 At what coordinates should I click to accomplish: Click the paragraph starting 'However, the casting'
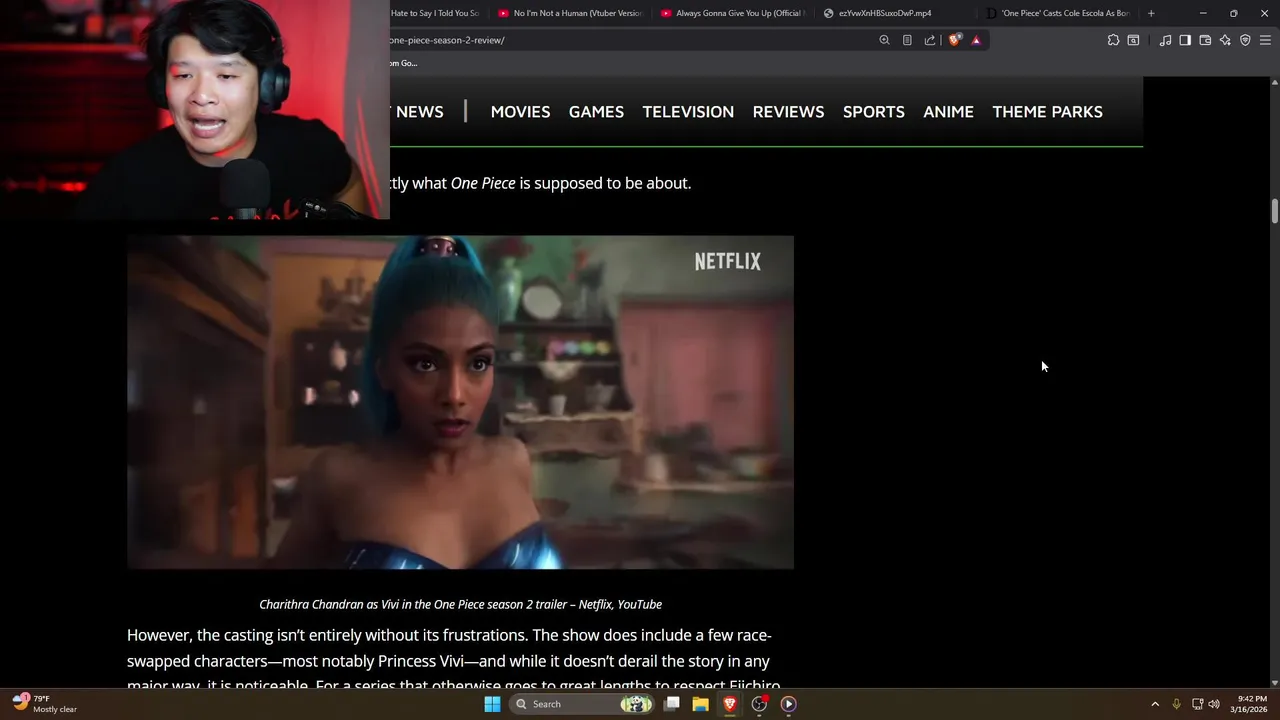coord(453,661)
